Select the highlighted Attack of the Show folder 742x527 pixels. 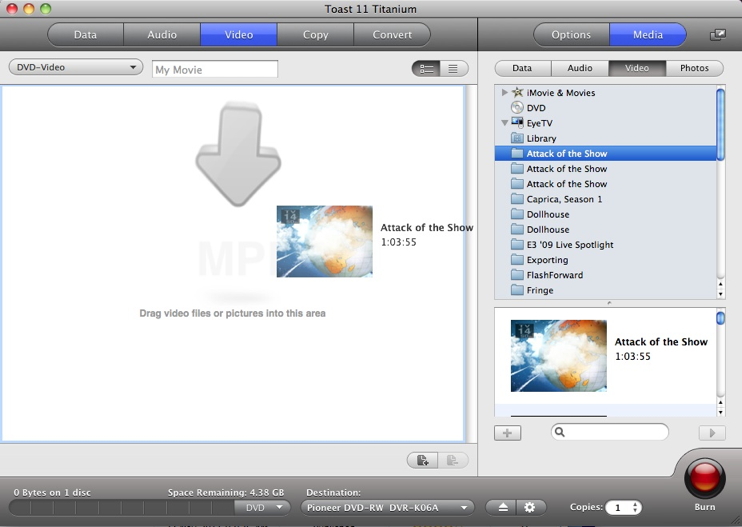tap(605, 153)
